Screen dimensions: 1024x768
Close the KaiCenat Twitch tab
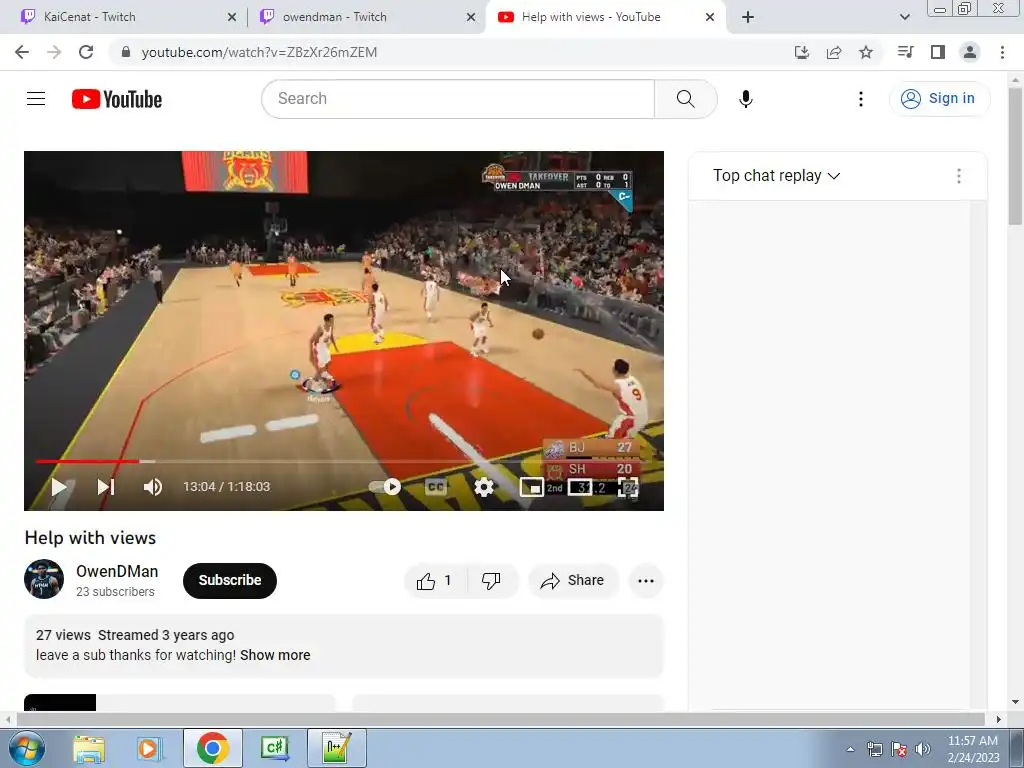[x=231, y=18]
